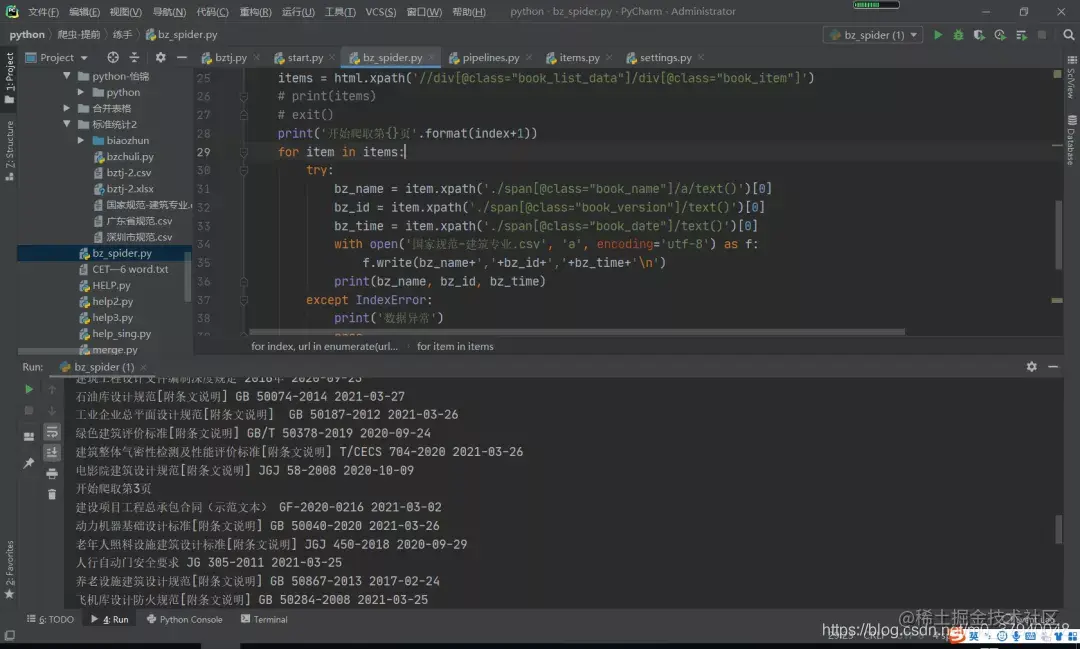The width and height of the screenshot is (1080, 649).
Task: Stop the process in the Run panel
Action: point(29,410)
